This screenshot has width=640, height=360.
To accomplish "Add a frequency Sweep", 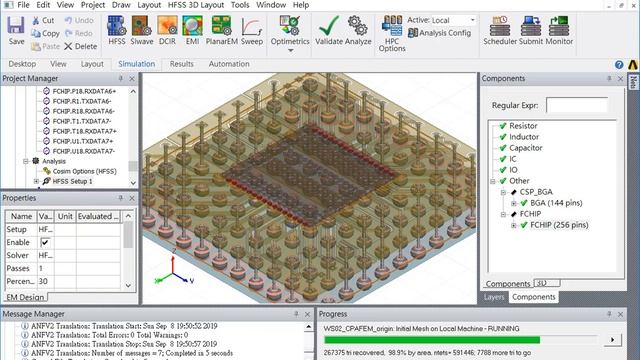I will point(251,27).
